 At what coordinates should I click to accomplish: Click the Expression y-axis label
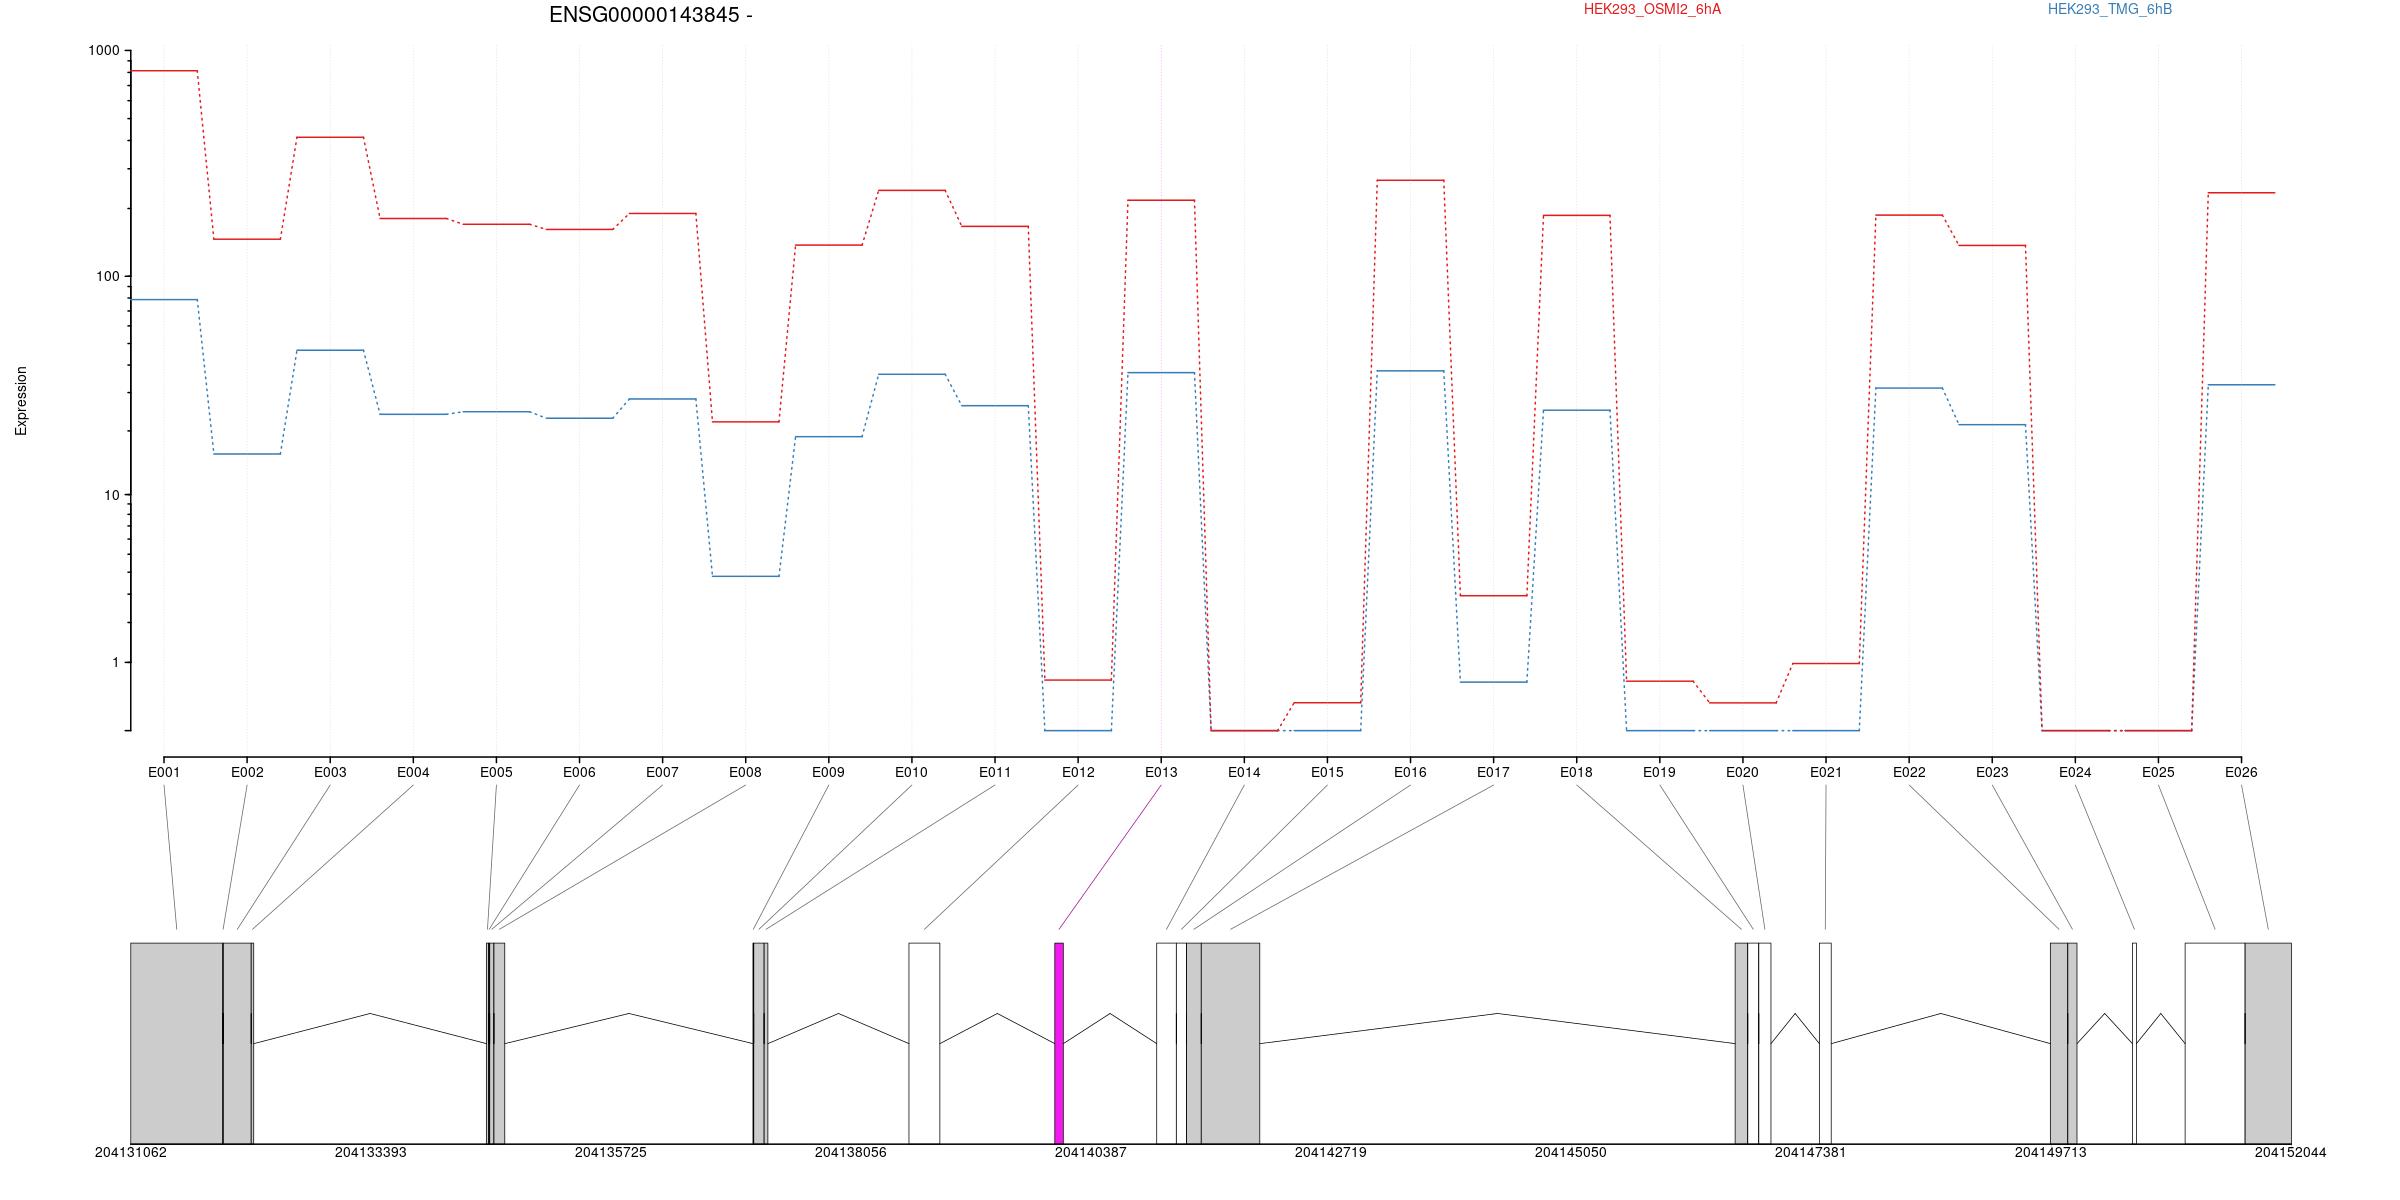pyautogui.click(x=21, y=401)
